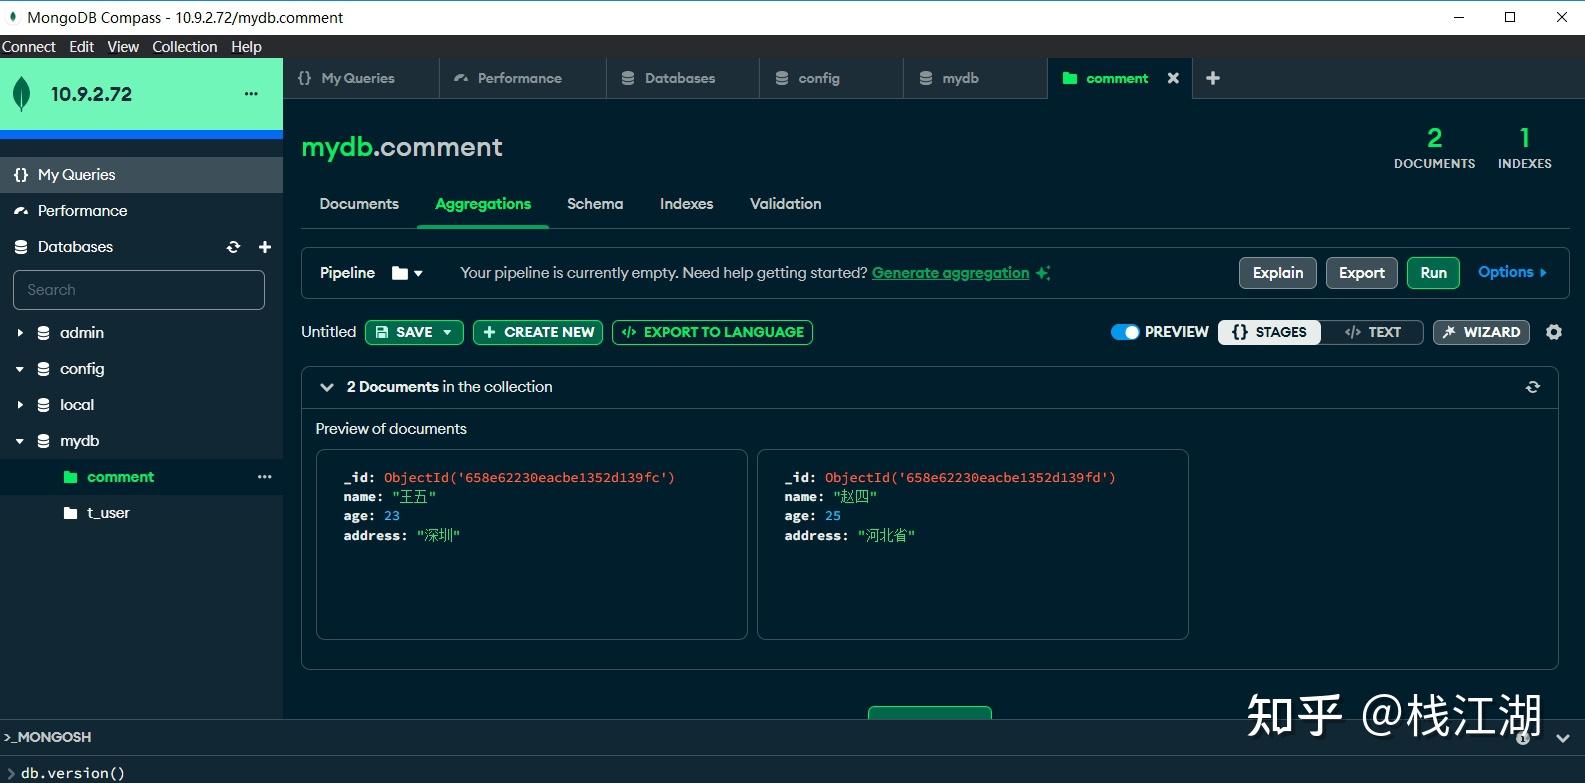Click the Export button
This screenshot has height=783, width=1585.
pyautogui.click(x=1362, y=273)
